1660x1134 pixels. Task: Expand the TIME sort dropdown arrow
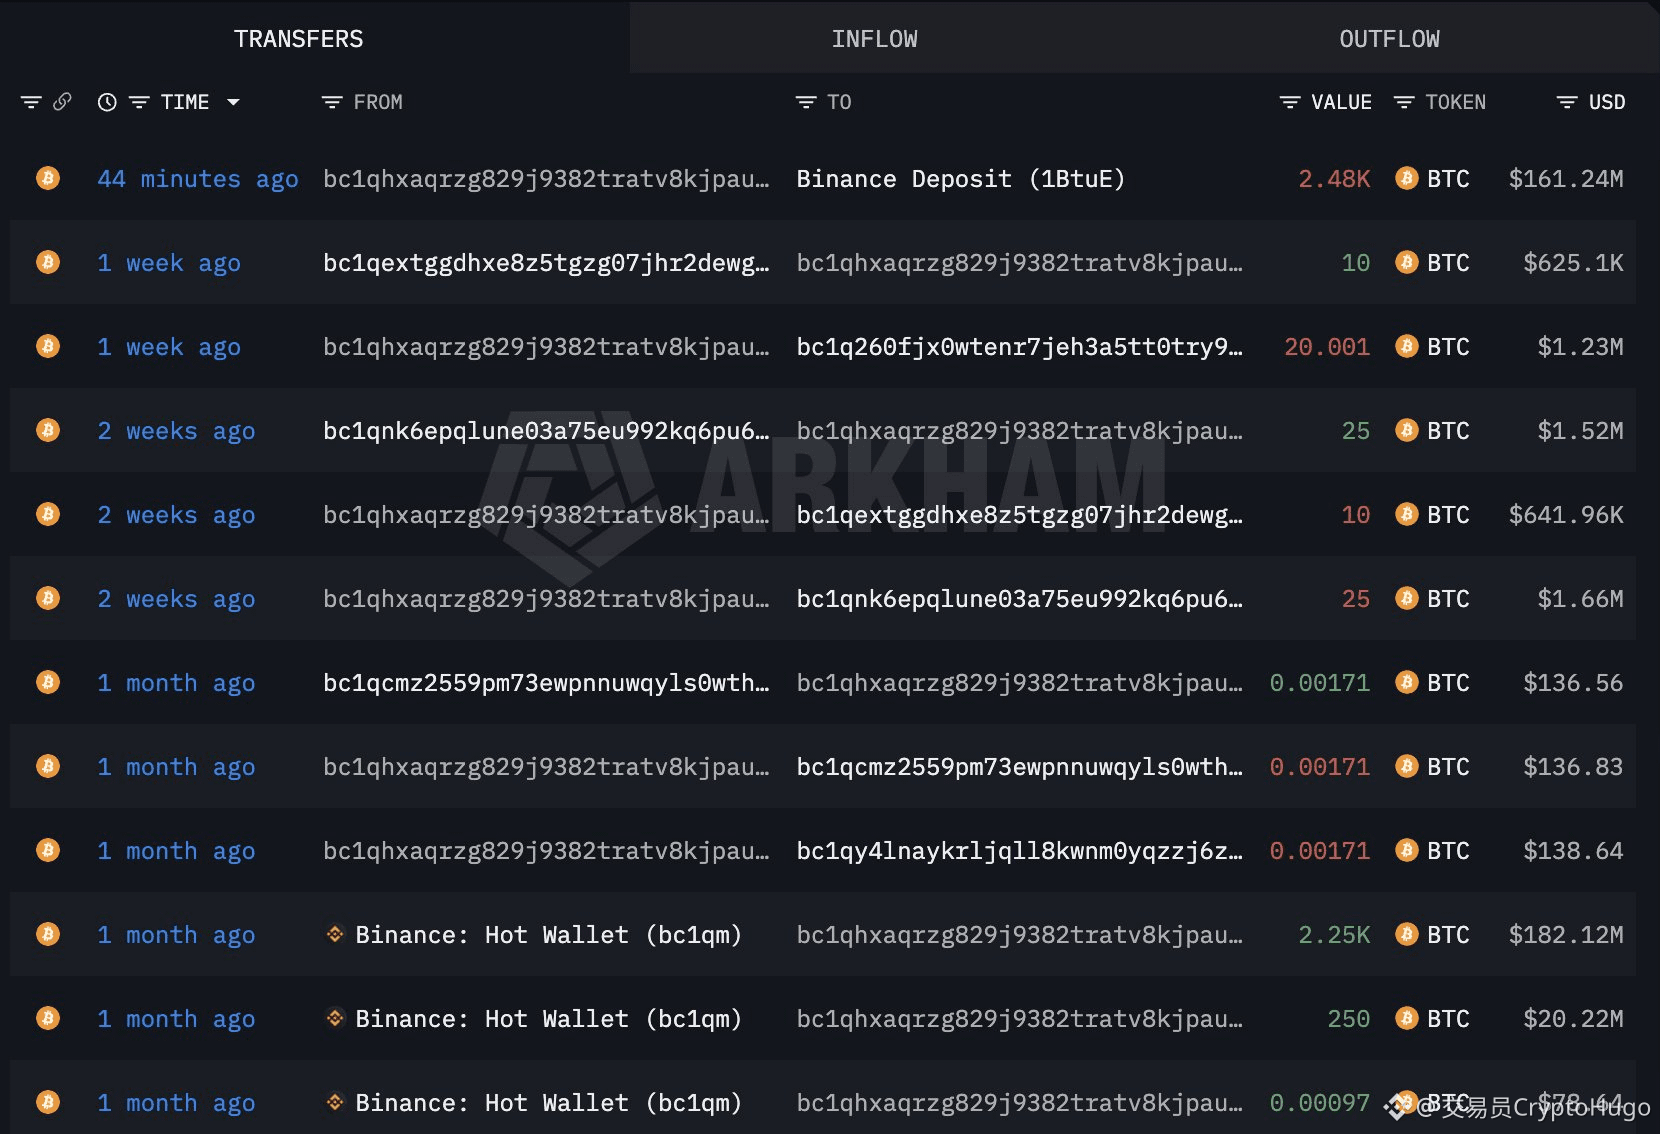click(233, 102)
